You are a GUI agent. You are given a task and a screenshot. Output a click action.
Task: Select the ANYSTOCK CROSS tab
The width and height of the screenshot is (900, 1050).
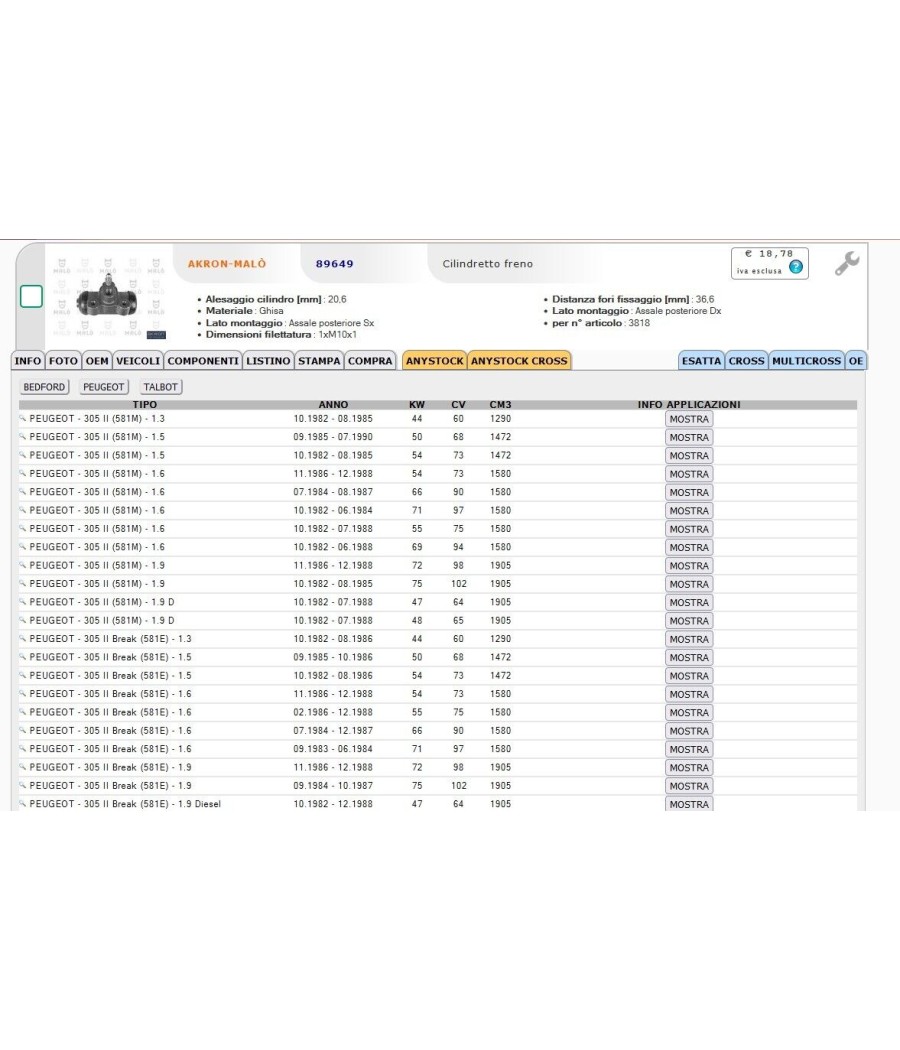point(519,360)
